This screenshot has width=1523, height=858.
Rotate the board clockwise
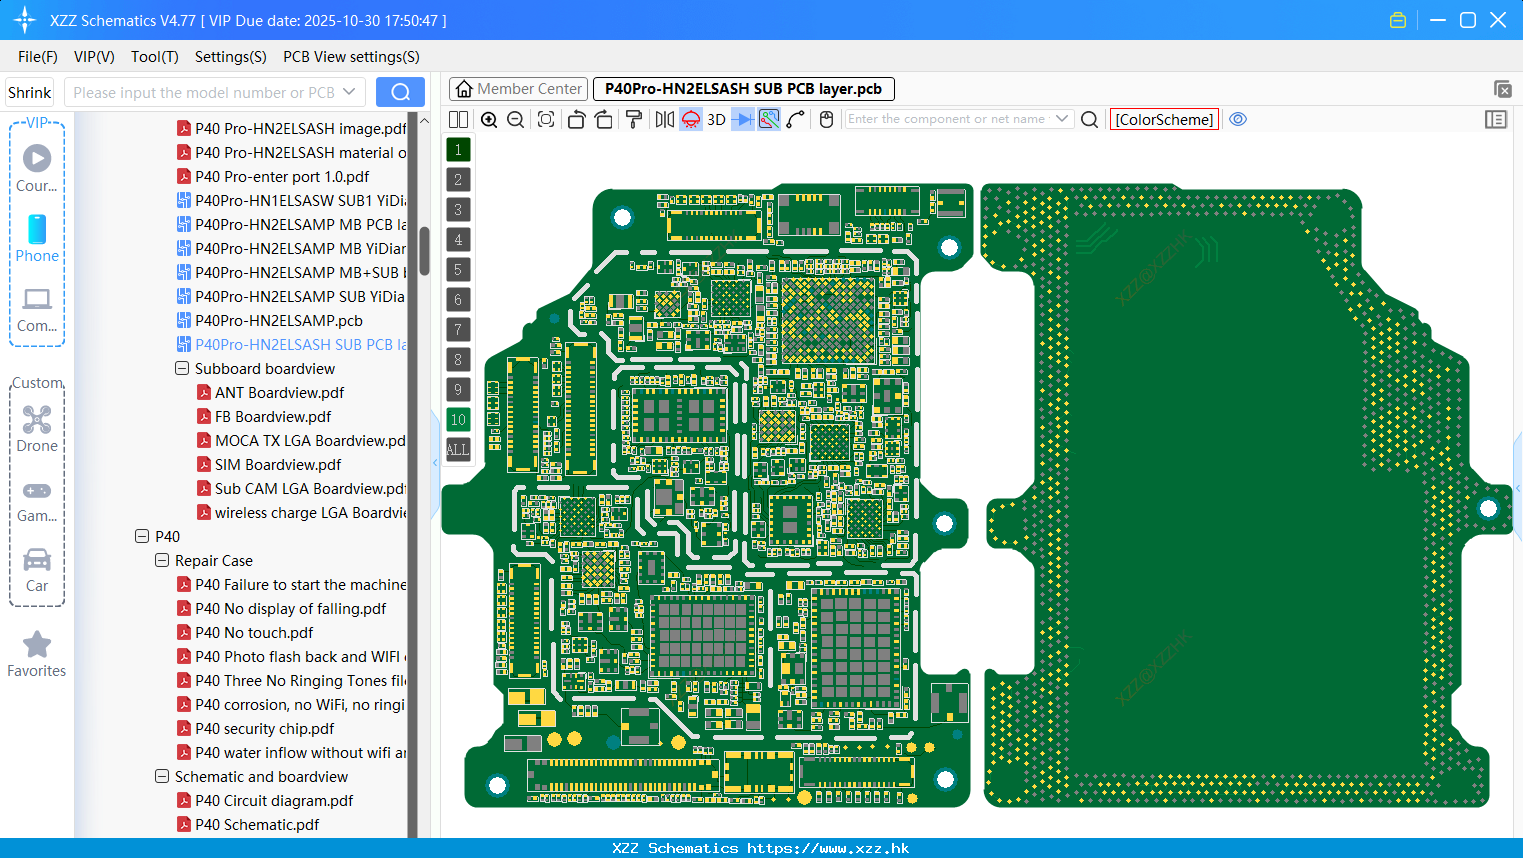click(604, 119)
